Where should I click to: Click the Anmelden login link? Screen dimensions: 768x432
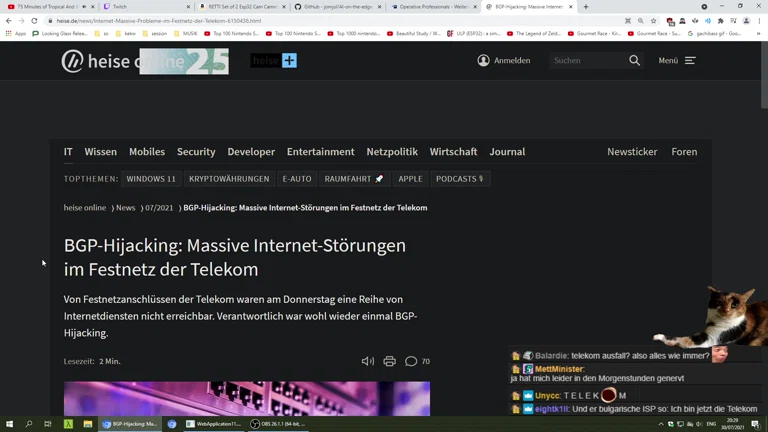click(x=512, y=60)
